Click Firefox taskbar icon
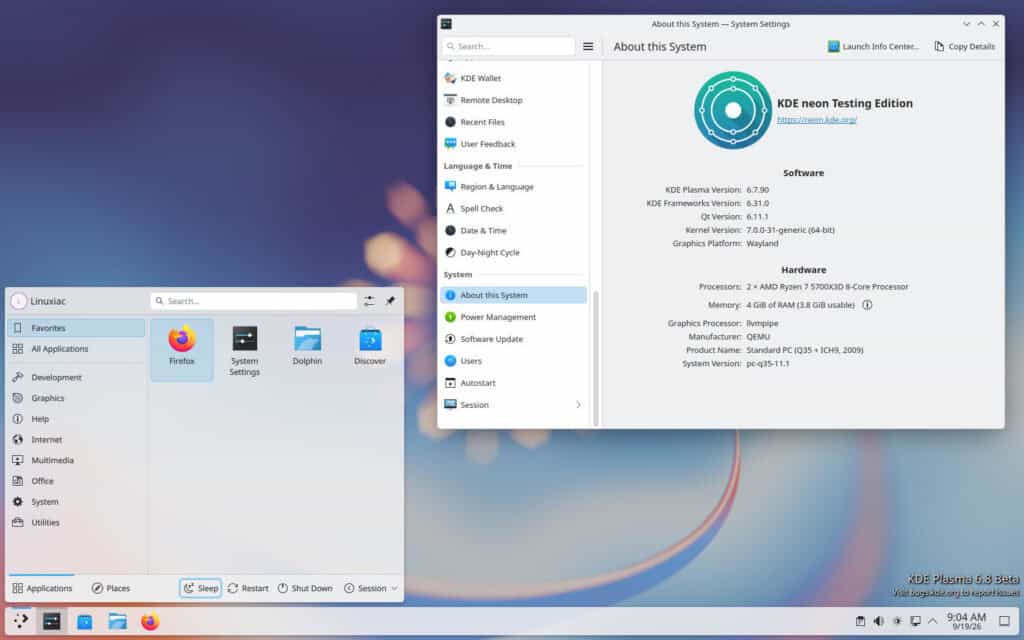 coord(150,621)
